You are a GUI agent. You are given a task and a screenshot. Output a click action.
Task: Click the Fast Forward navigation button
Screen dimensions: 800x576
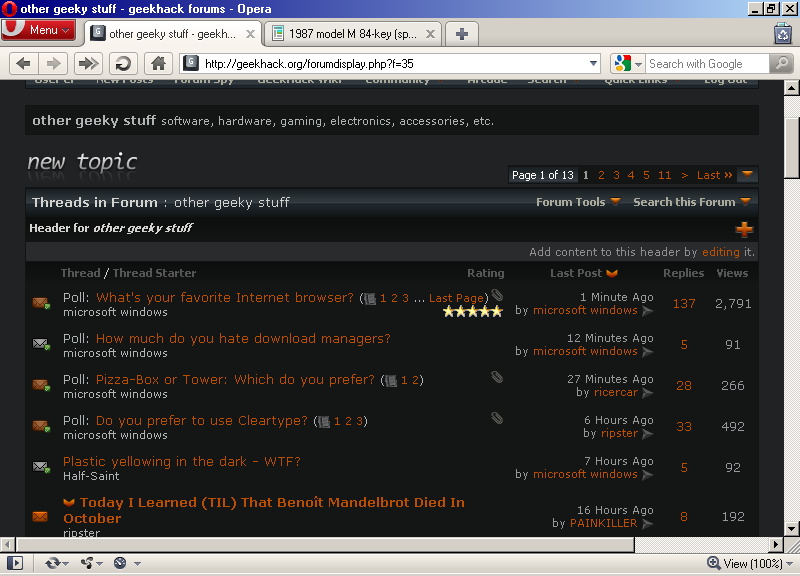coord(88,63)
